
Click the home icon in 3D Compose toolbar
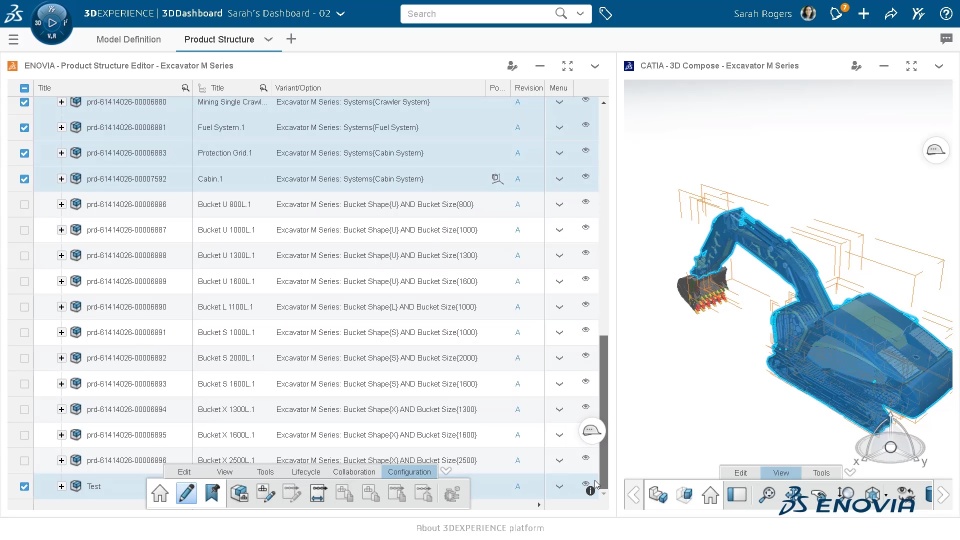(710, 494)
